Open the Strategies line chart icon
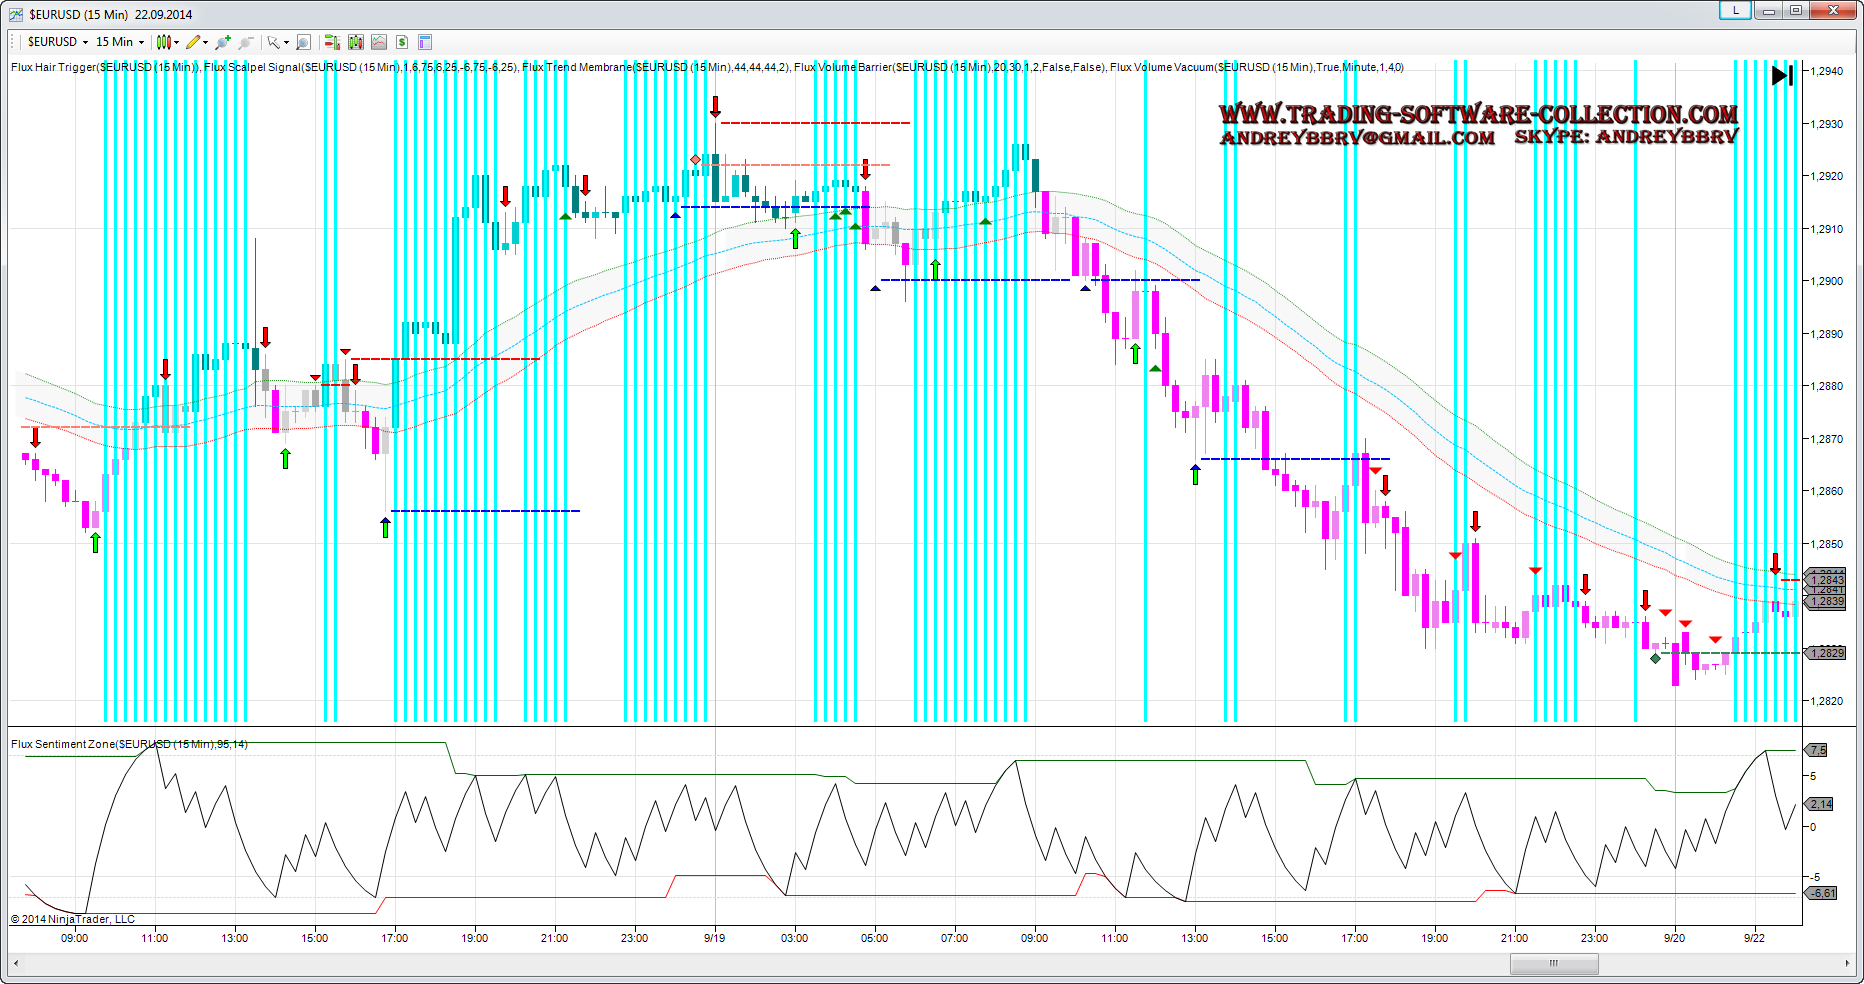 click(x=379, y=42)
